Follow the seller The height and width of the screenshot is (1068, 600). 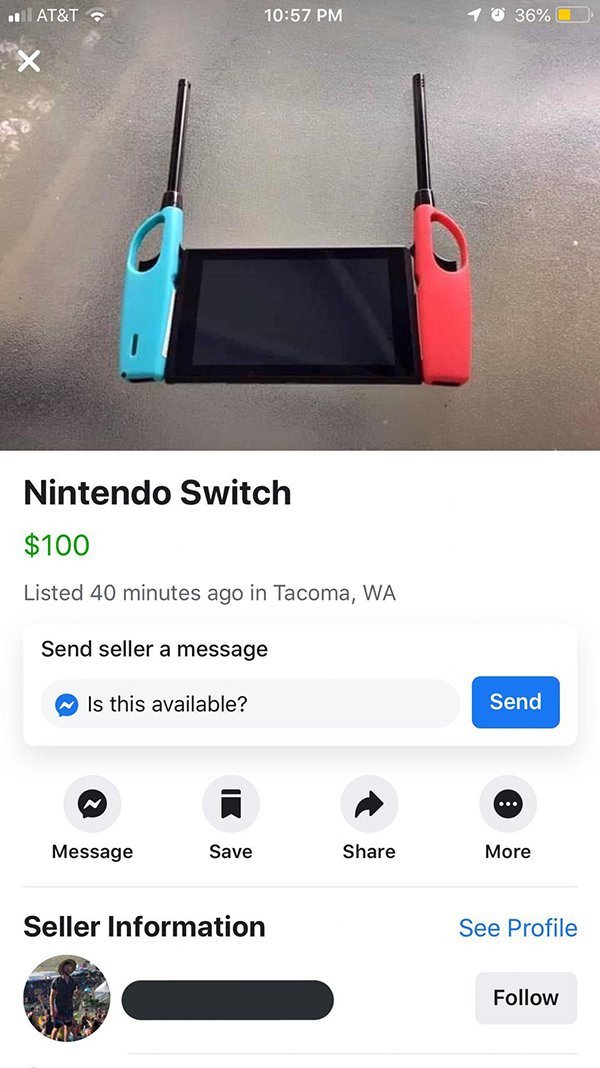(526, 998)
